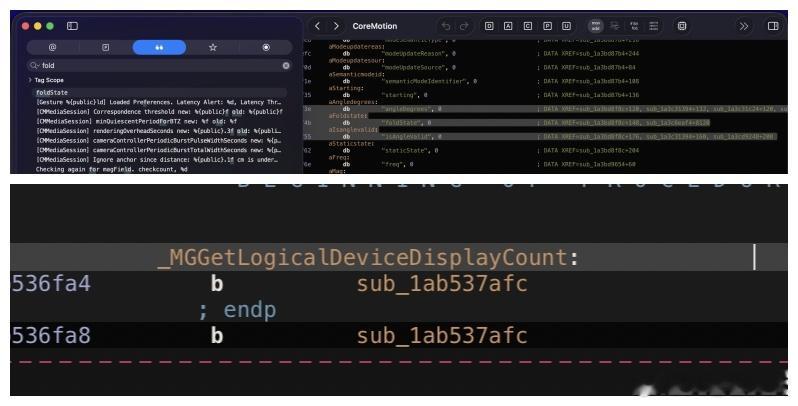The image size is (798, 406).
Task: Select '[Gesture %{public}ld] Loaded Preferences' string
Action: coord(159,102)
